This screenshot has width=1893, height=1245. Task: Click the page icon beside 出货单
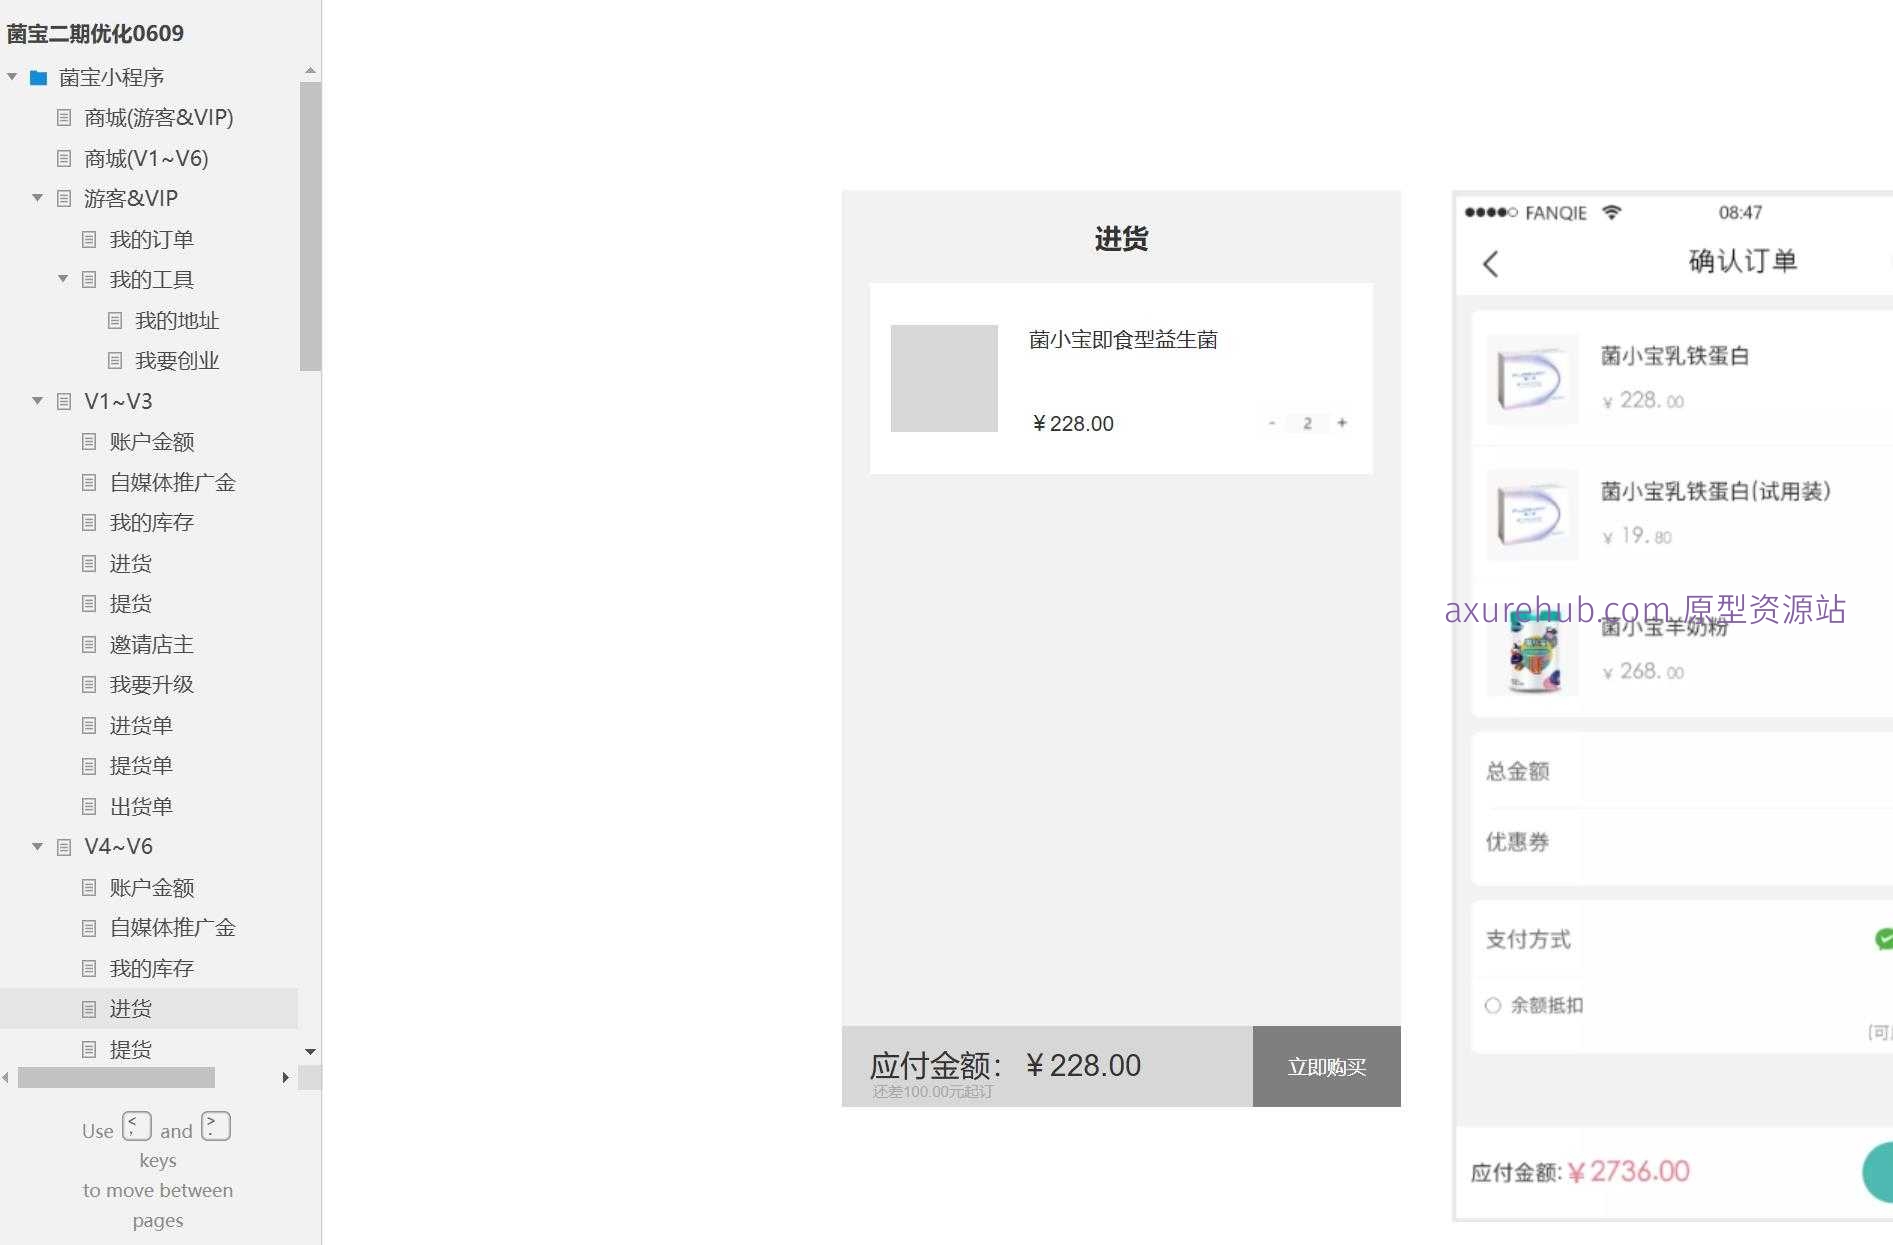(88, 806)
